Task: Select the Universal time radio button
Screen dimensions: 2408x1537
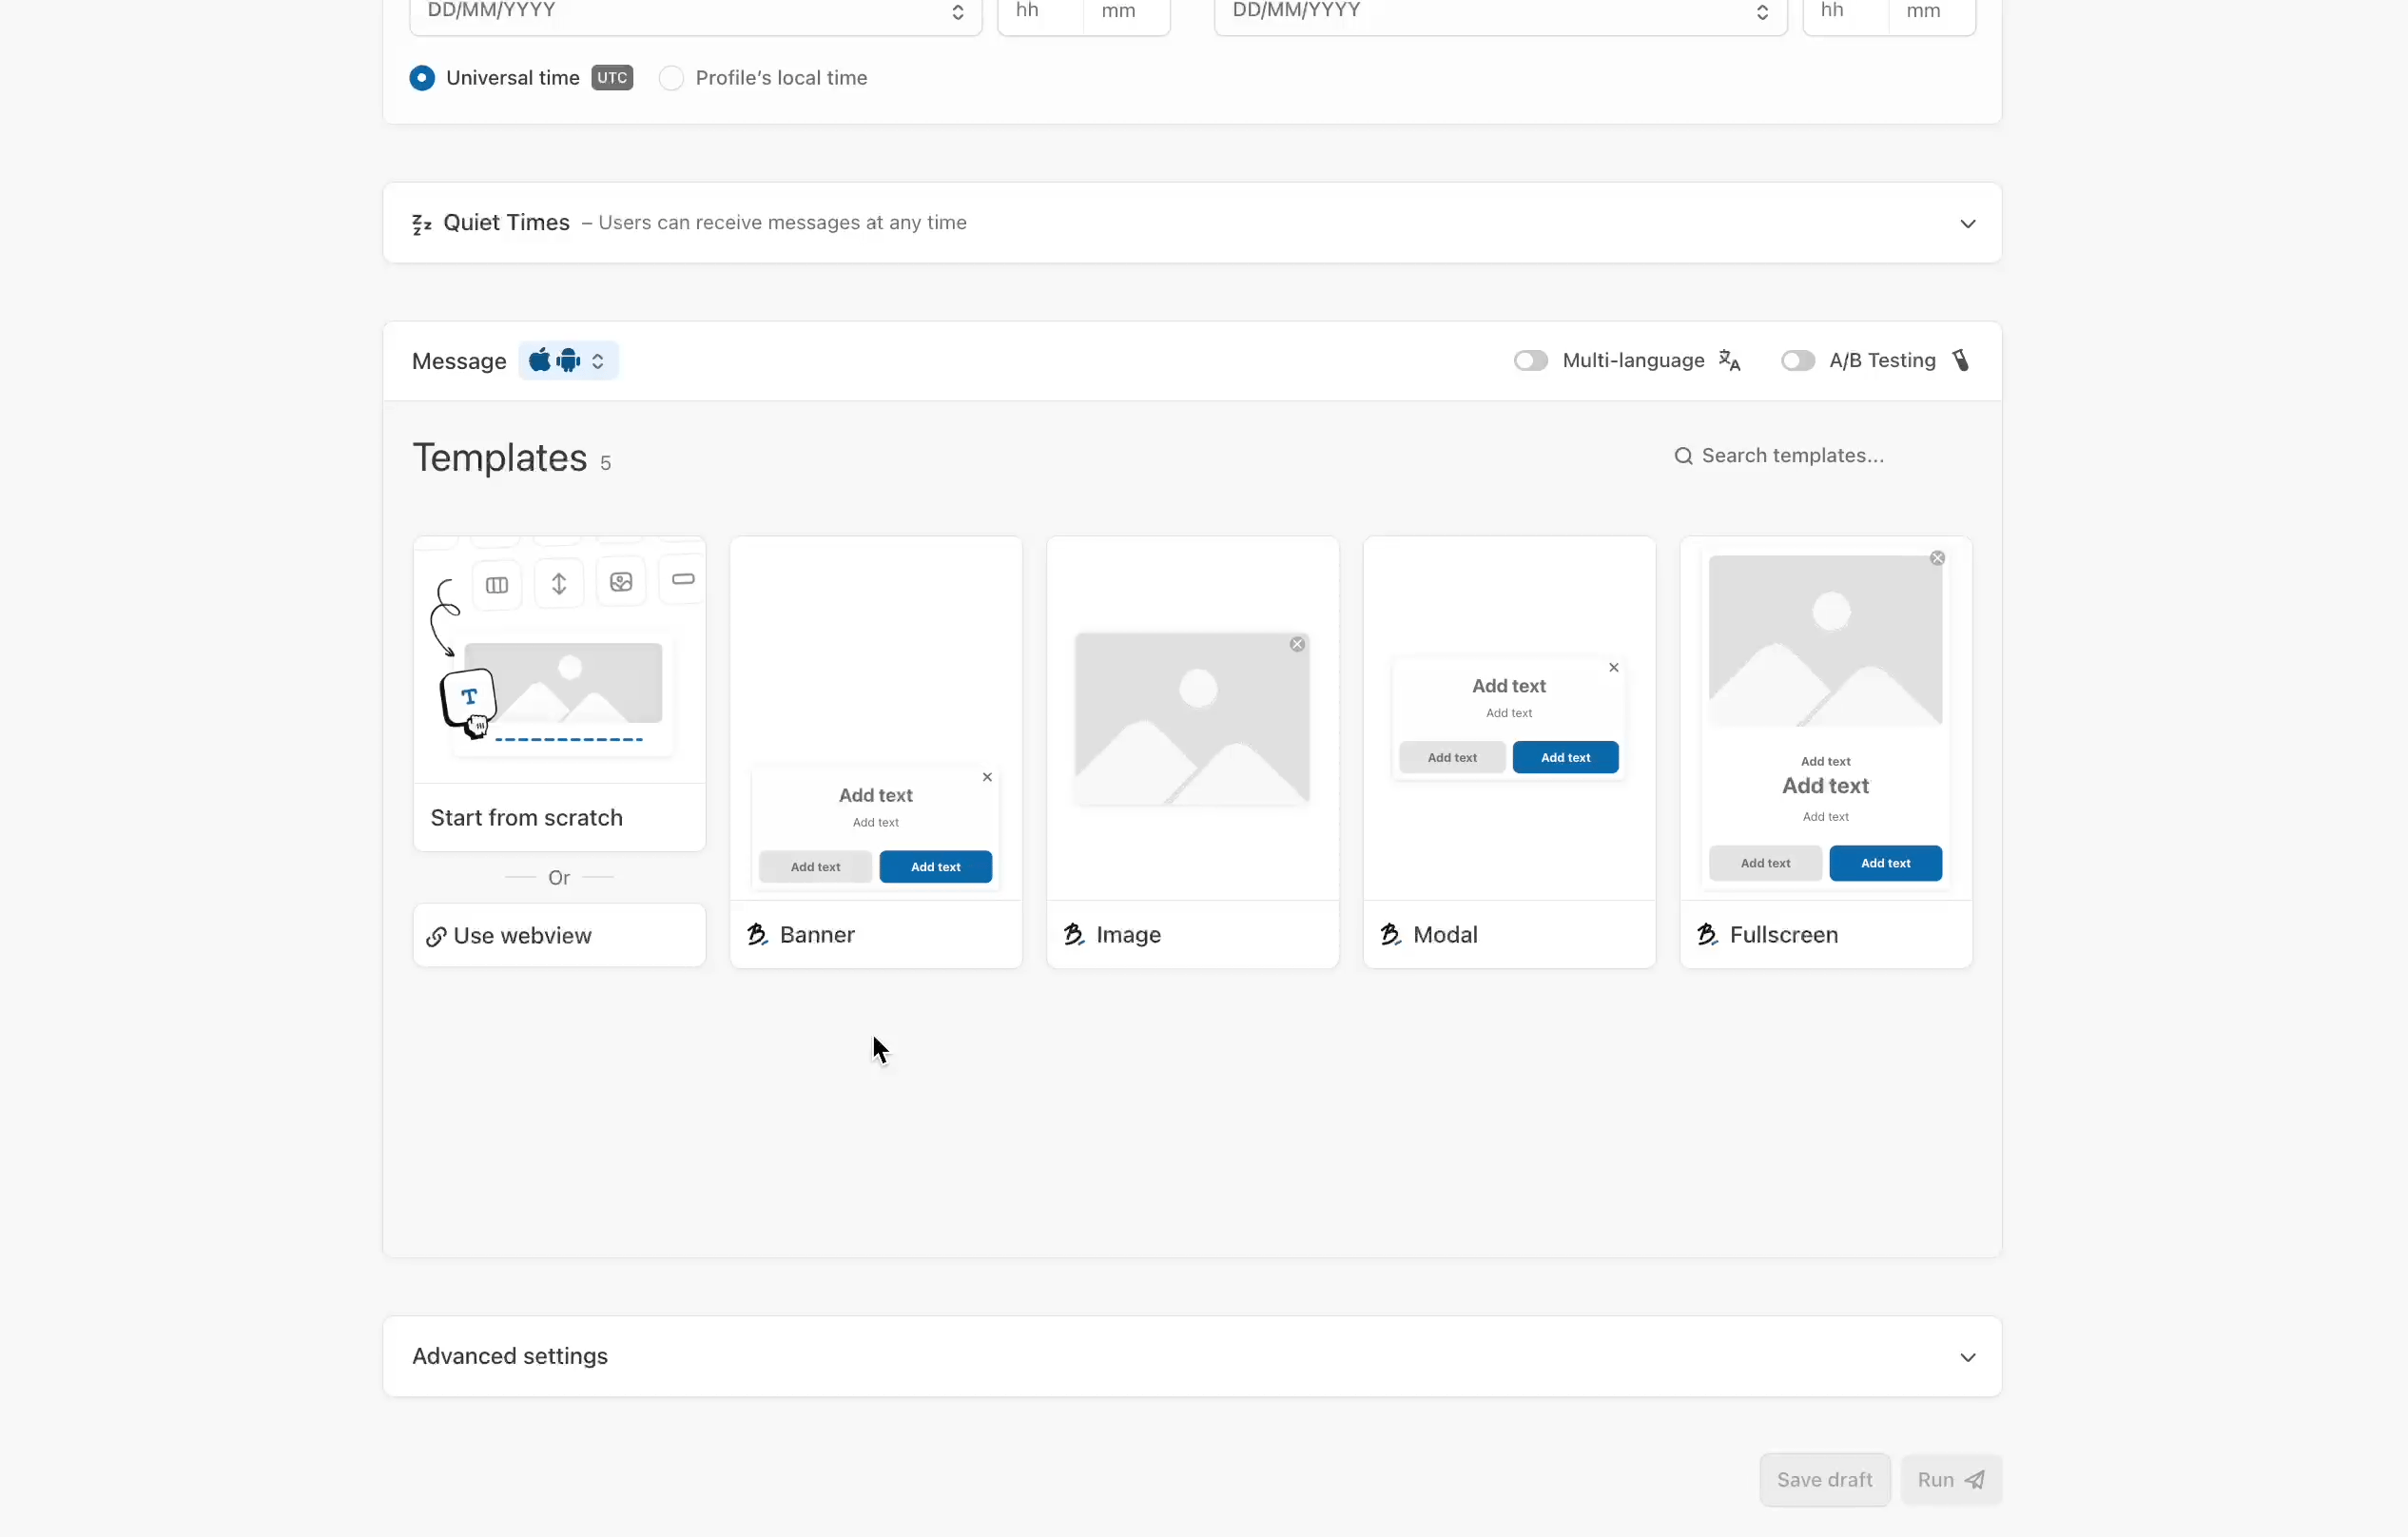Action: pos(422,78)
